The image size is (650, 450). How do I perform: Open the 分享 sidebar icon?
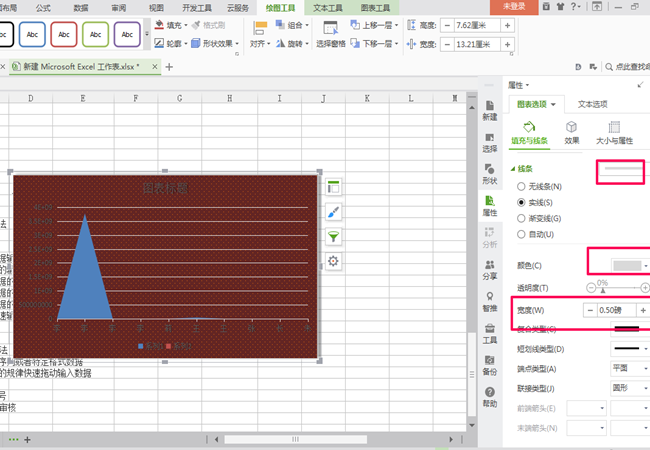[490, 270]
